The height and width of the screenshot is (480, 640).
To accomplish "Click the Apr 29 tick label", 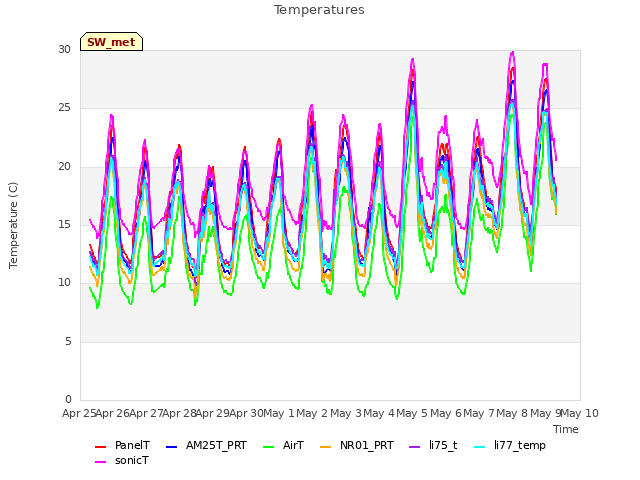I will point(213,413).
